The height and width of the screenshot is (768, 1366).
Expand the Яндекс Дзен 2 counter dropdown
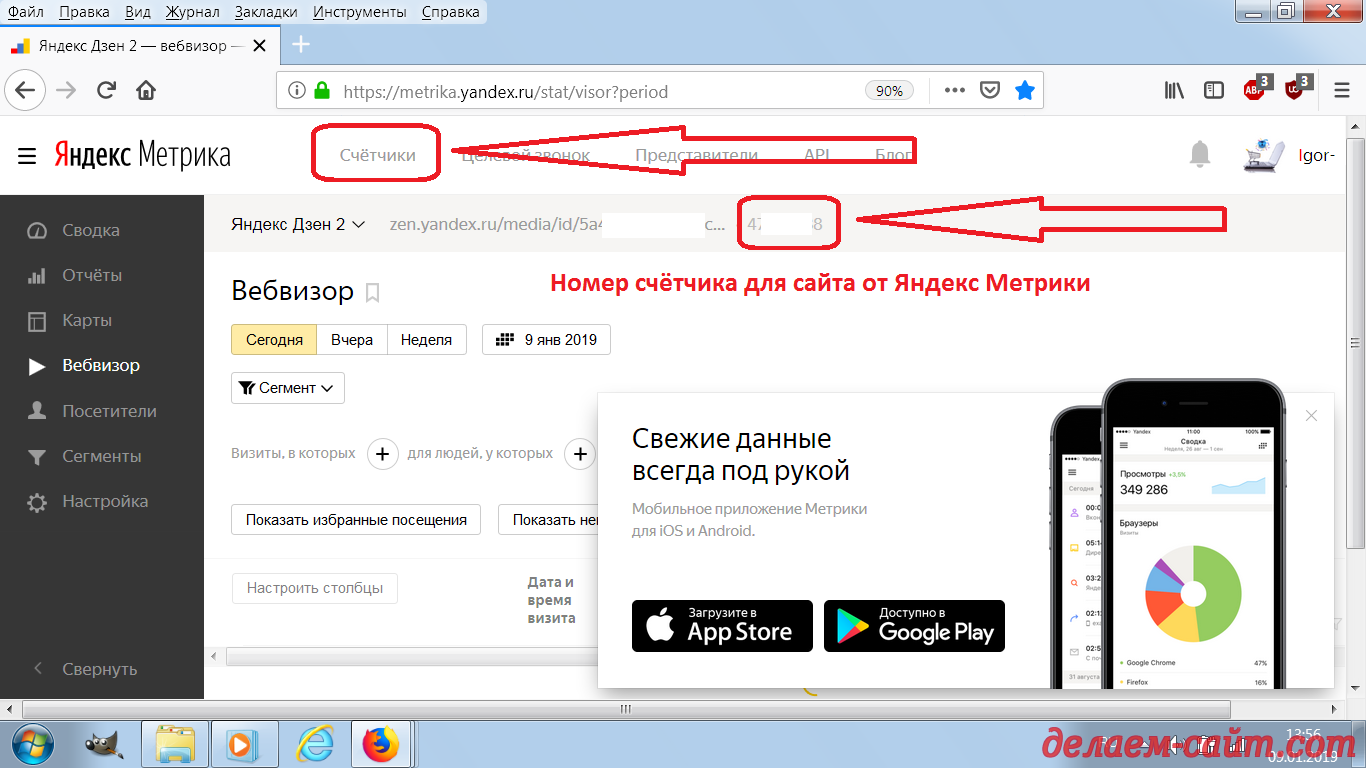(x=298, y=224)
